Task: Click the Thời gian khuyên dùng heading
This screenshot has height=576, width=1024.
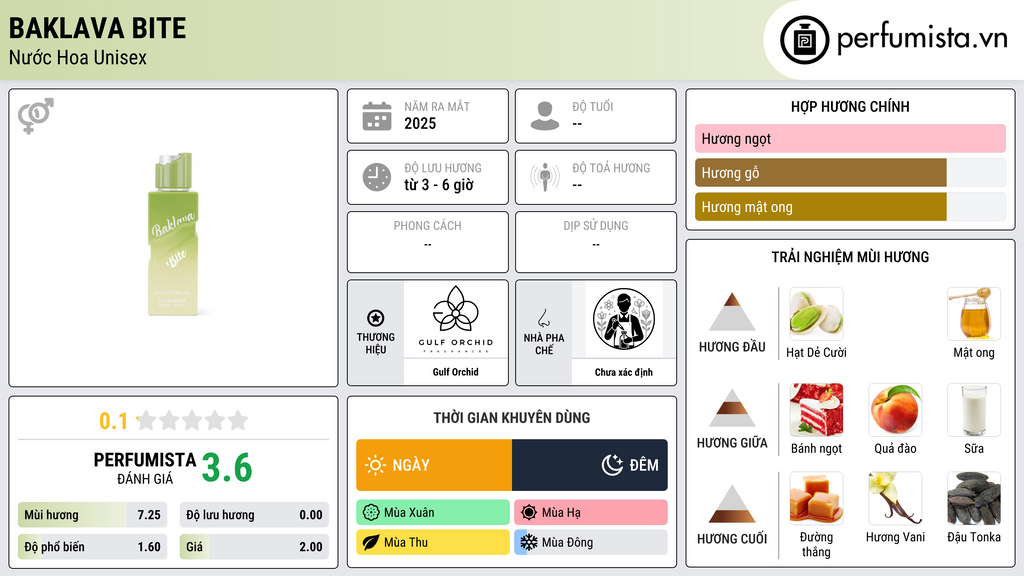Action: pos(512,417)
